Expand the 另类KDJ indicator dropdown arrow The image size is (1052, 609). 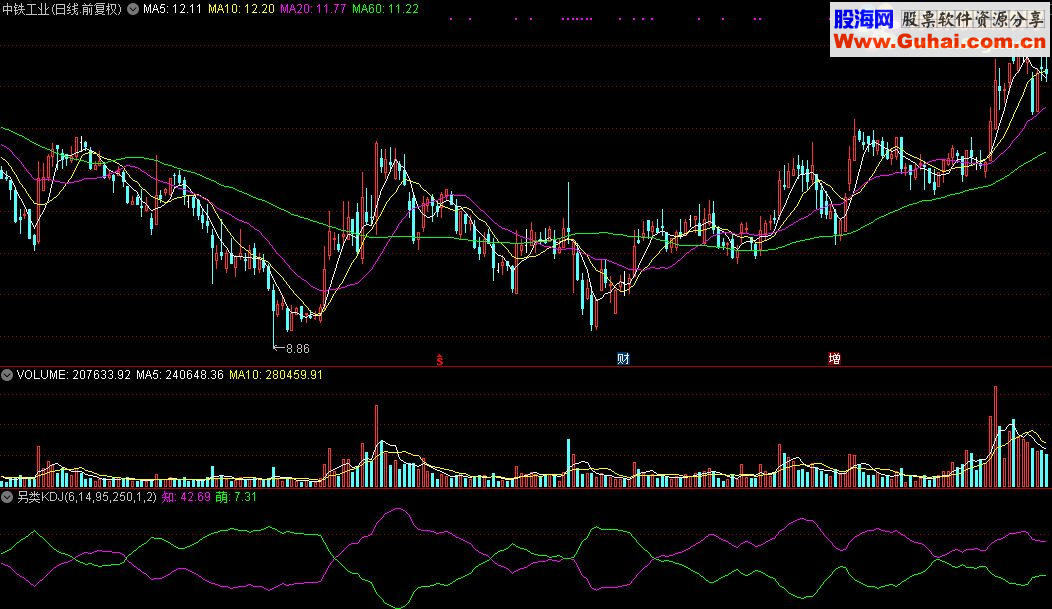pyautogui.click(x=7, y=497)
